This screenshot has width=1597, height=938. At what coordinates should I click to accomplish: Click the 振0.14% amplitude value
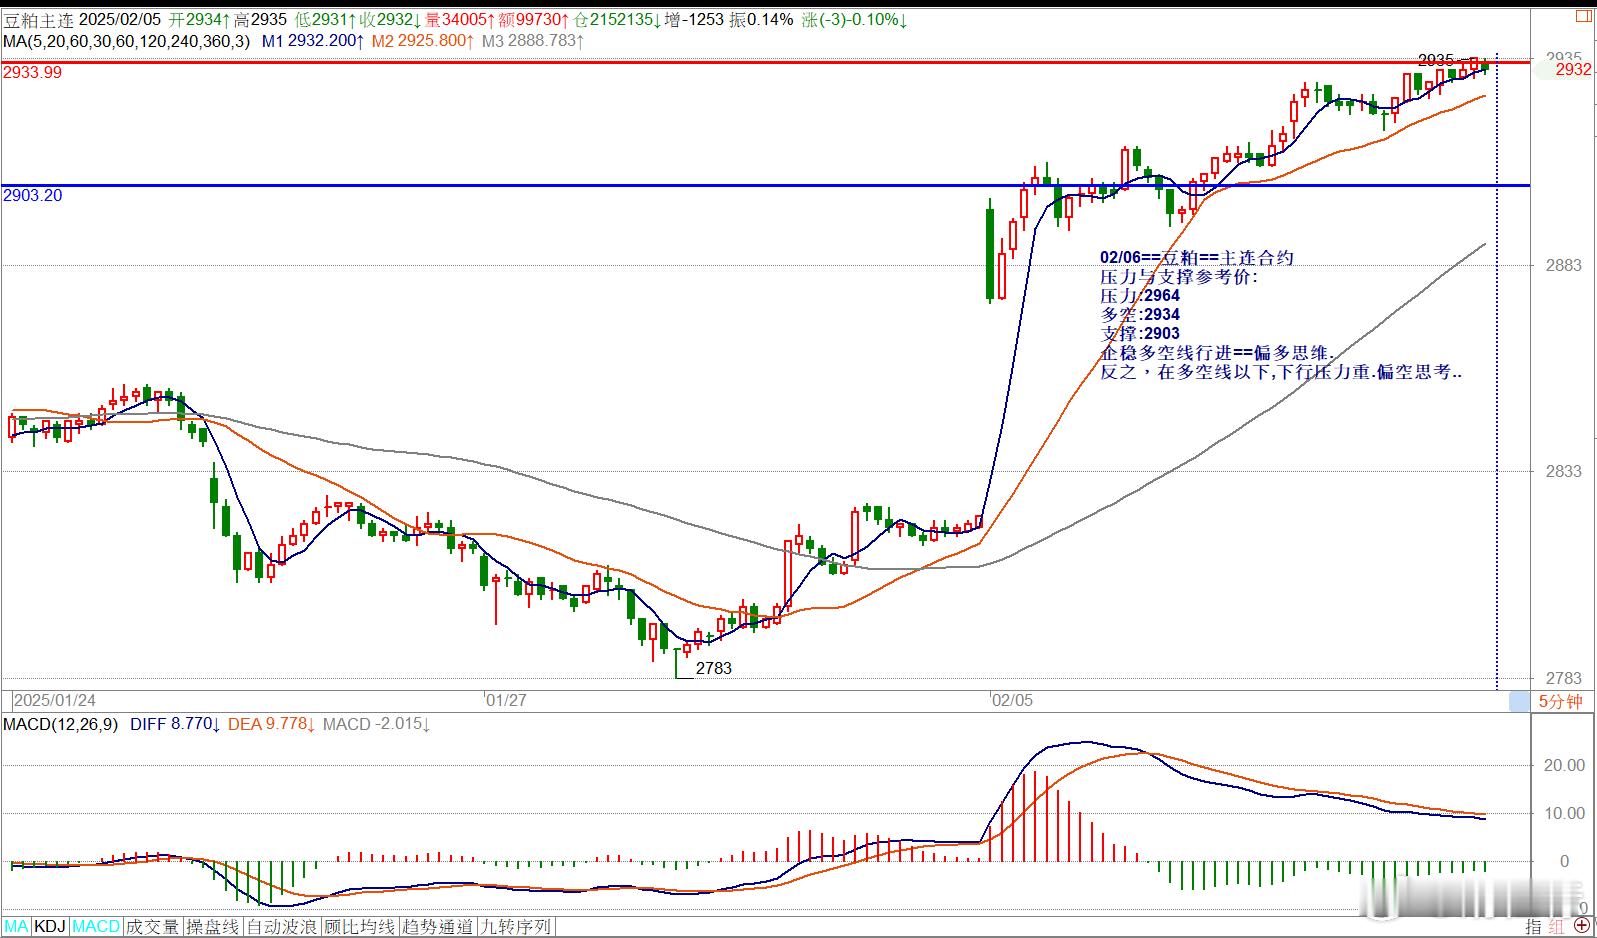761,20
